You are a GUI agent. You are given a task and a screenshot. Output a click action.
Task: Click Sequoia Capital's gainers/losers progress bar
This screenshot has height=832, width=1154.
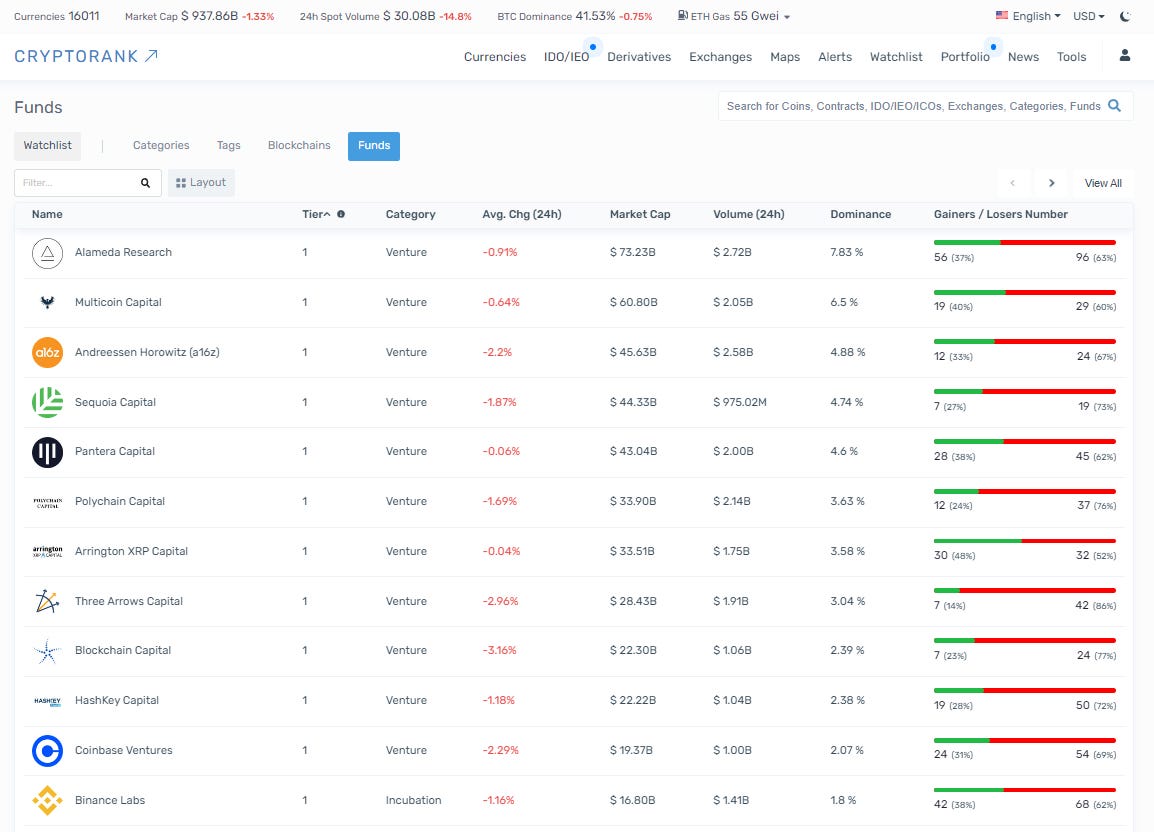click(x=1024, y=392)
